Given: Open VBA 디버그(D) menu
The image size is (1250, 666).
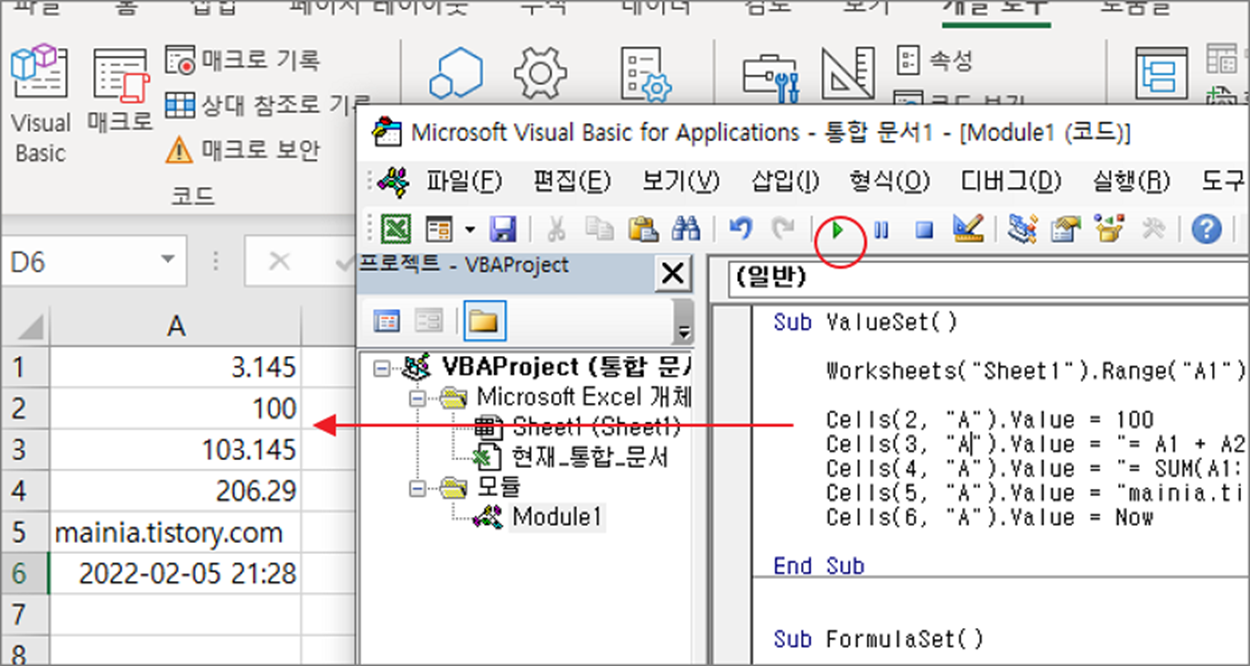Looking at the screenshot, I should tap(1010, 181).
